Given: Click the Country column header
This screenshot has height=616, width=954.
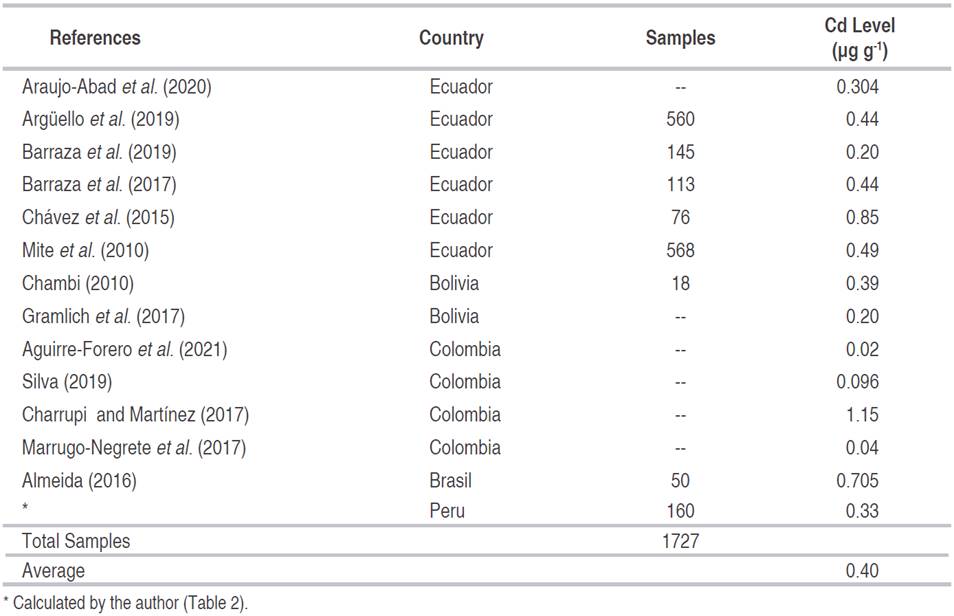Looking at the screenshot, I should pyautogui.click(x=451, y=38).
